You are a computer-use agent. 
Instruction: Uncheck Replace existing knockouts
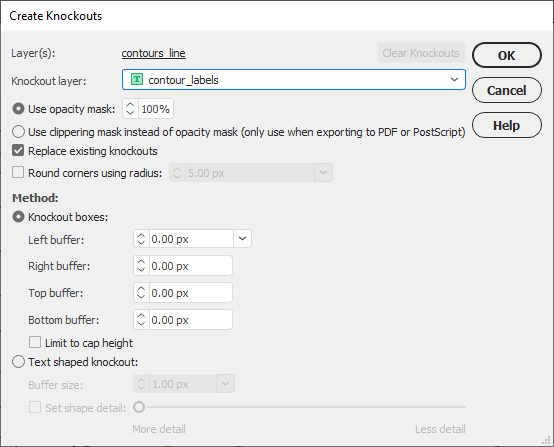18,151
